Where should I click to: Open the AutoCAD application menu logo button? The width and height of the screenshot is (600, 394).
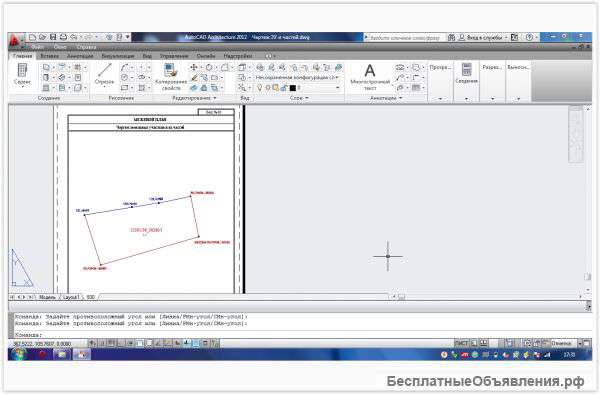[x=15, y=41]
